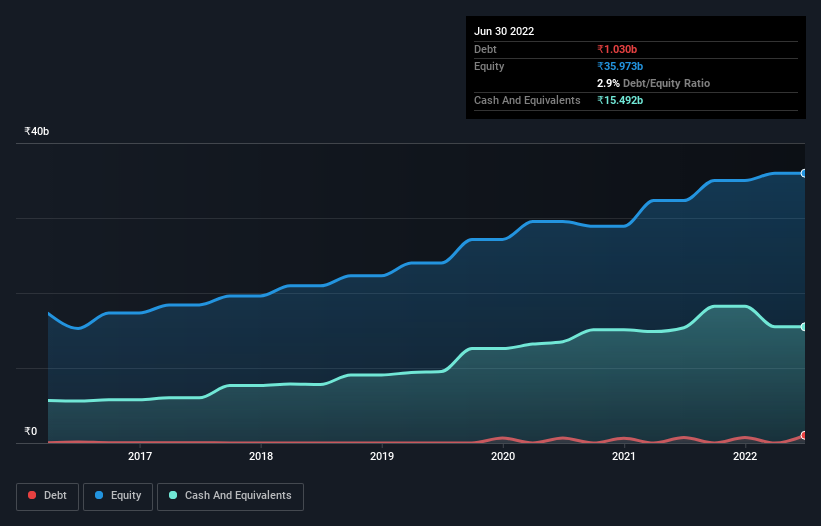Click tooltip Cash And Equivalents row label

[x=527, y=100]
